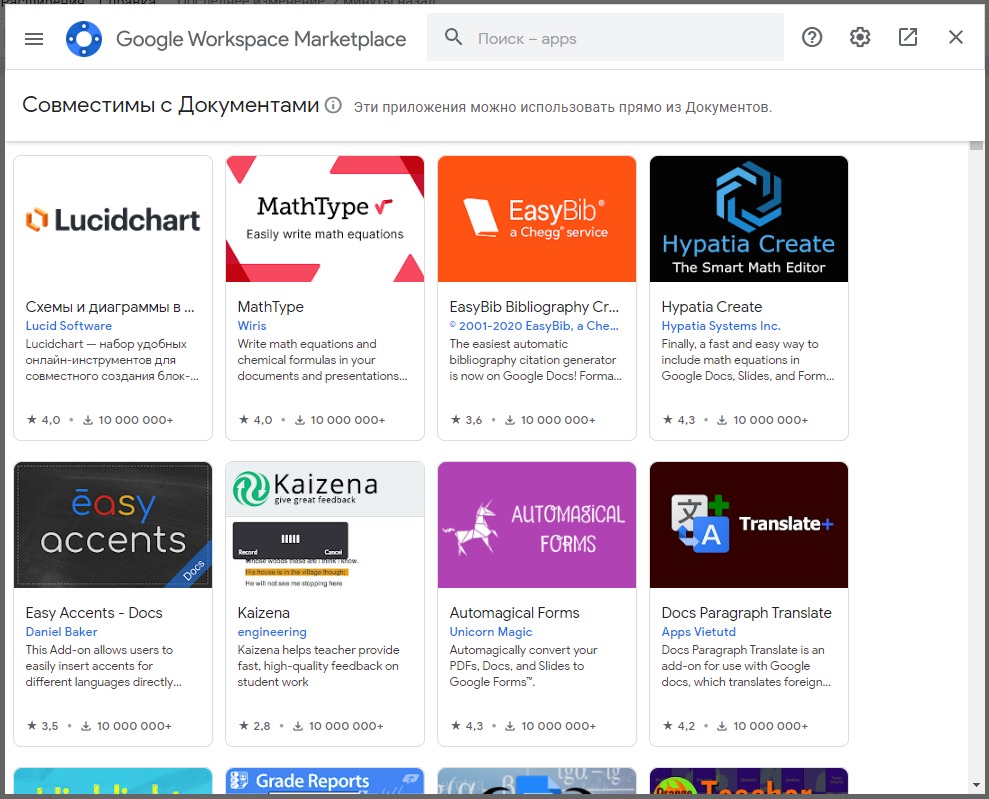989x799 pixels.
Task: Open the MathType app title
Action: tap(271, 307)
